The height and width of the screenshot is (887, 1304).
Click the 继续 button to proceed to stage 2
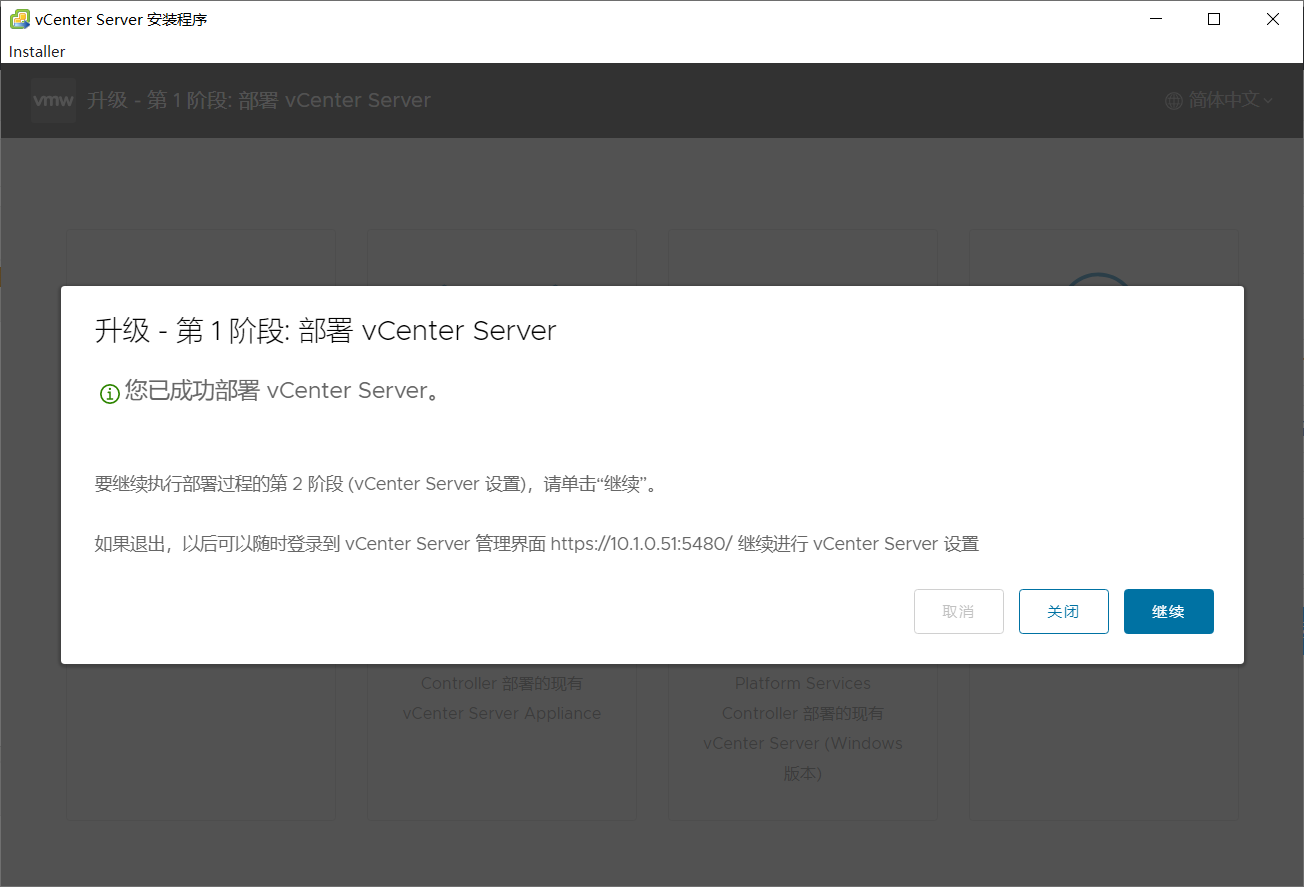pos(1168,611)
